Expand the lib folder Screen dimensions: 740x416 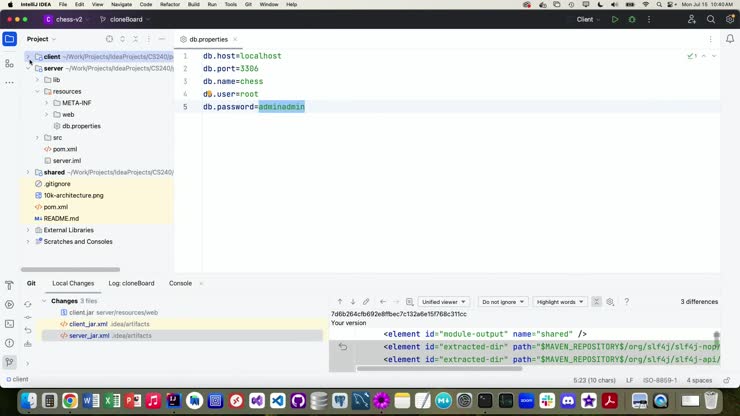[37, 80]
